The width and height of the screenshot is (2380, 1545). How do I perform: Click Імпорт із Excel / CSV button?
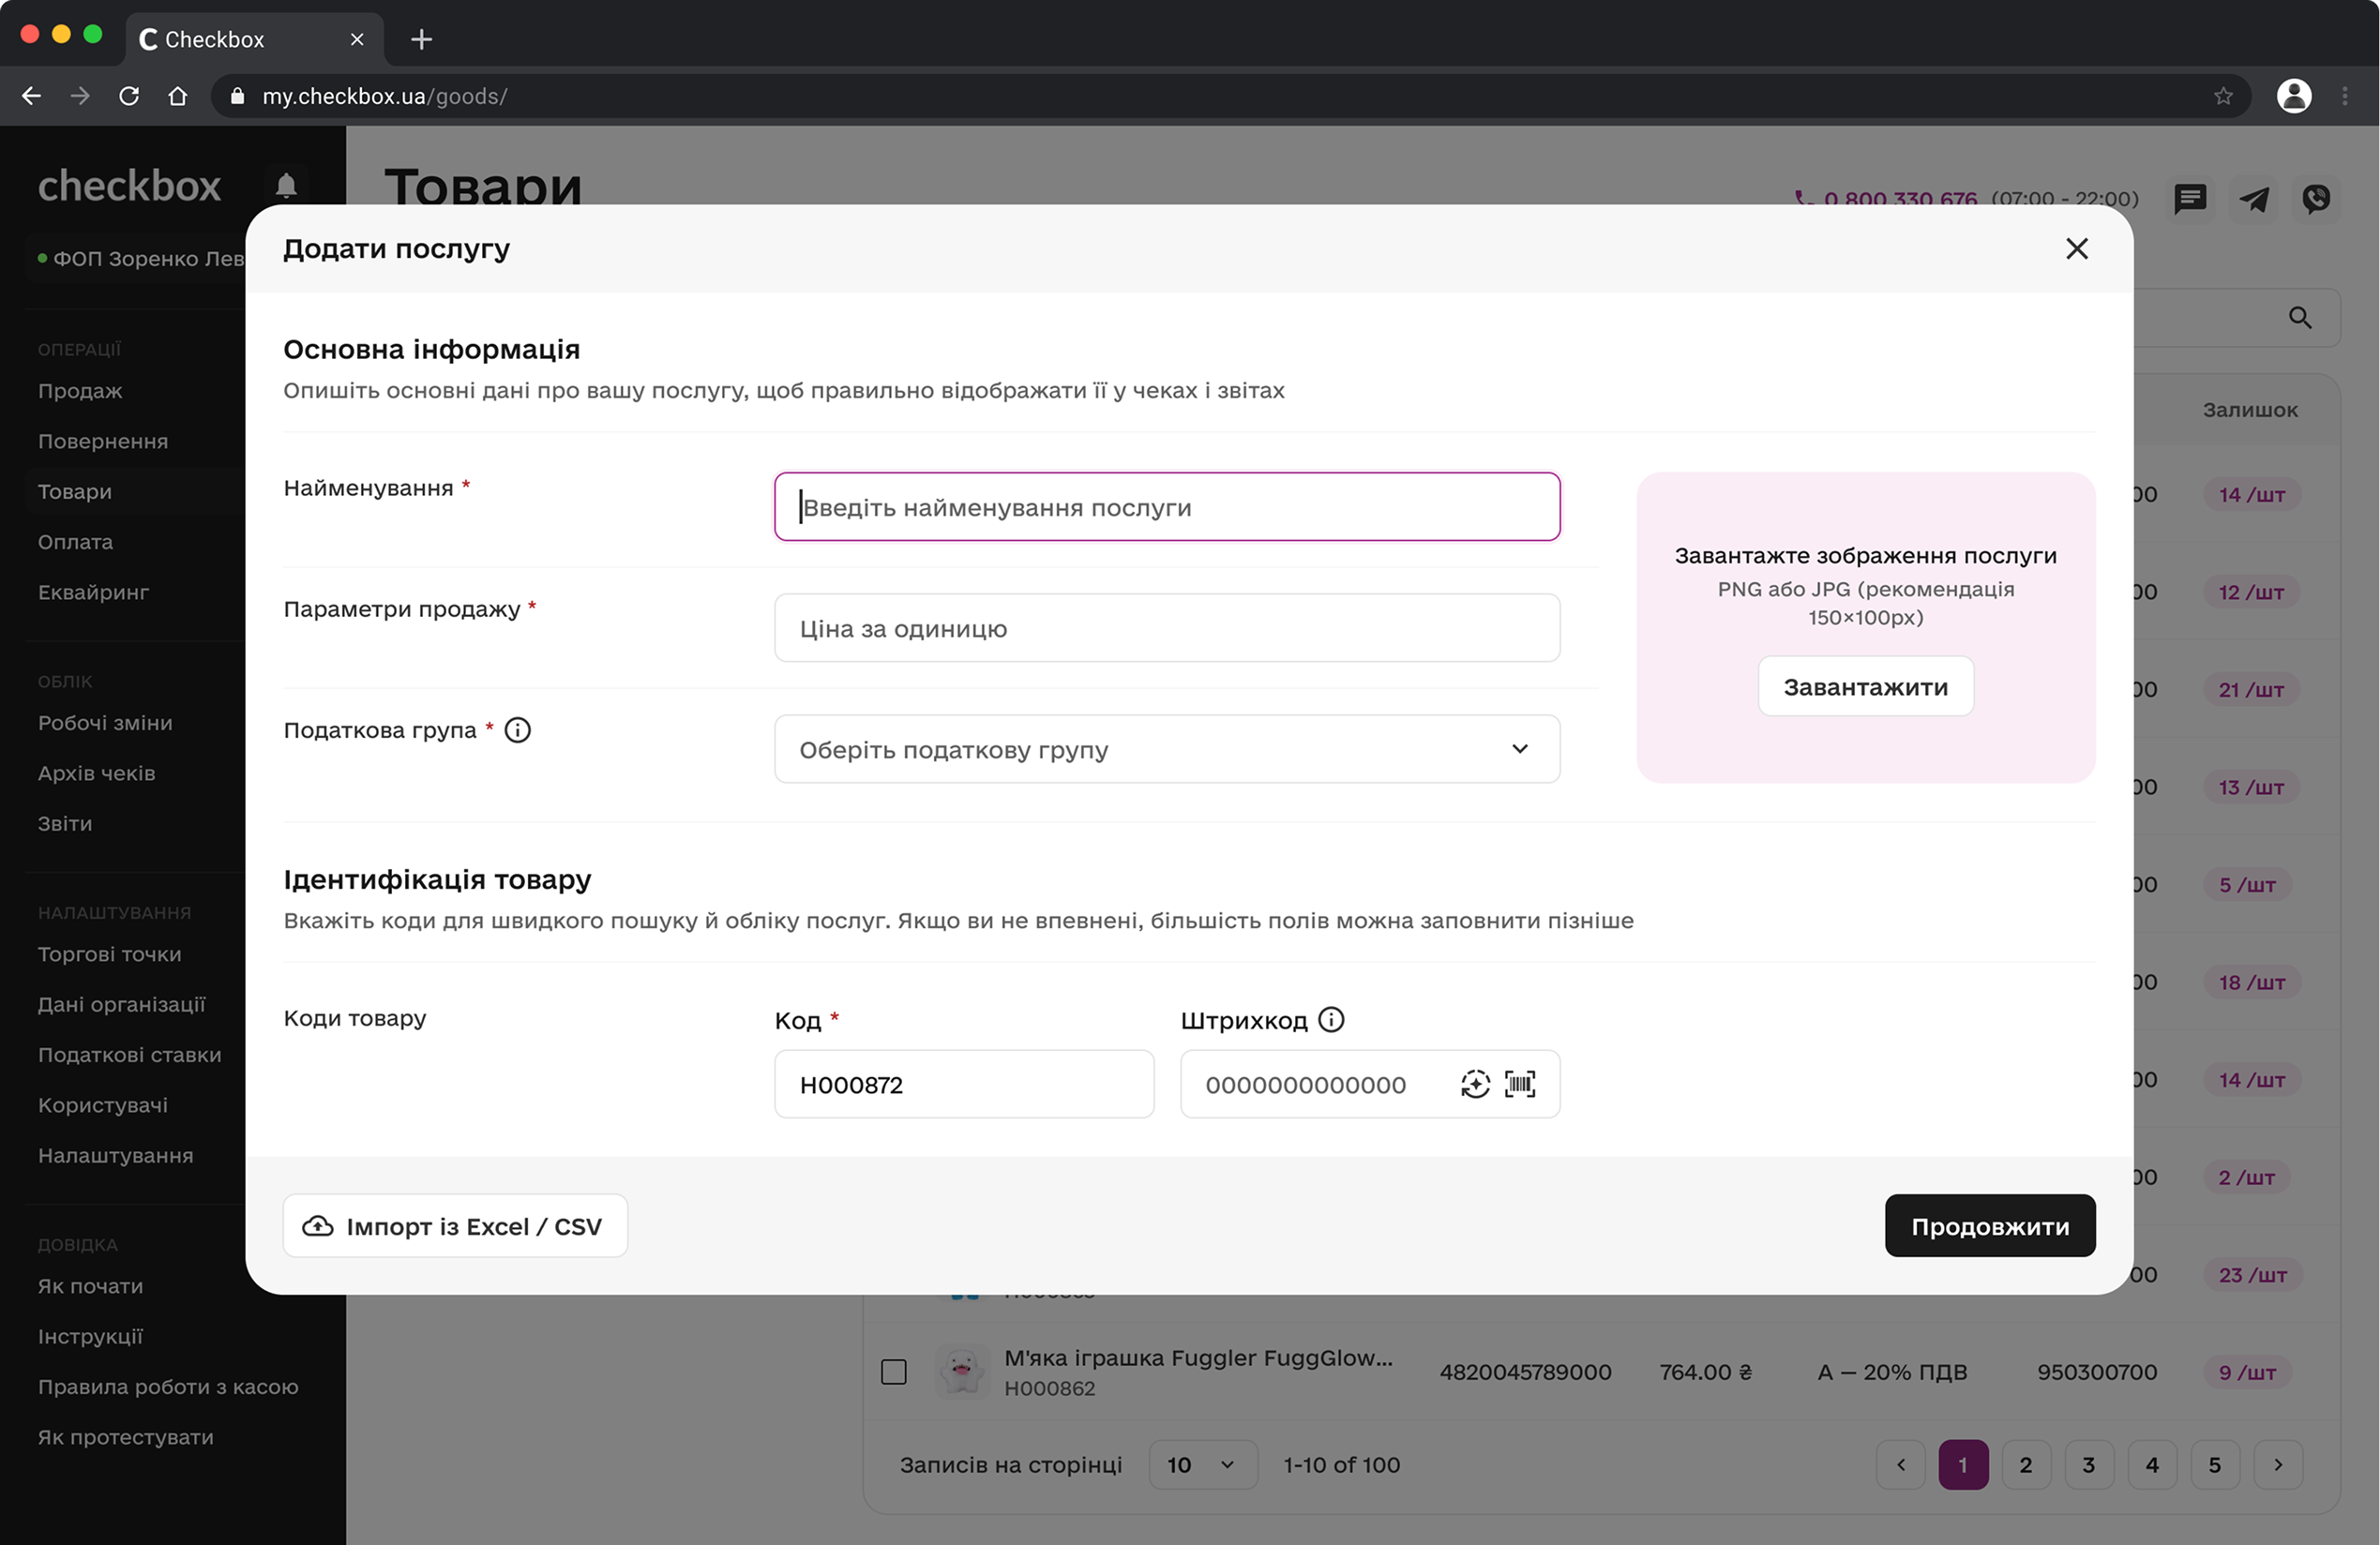tap(455, 1226)
